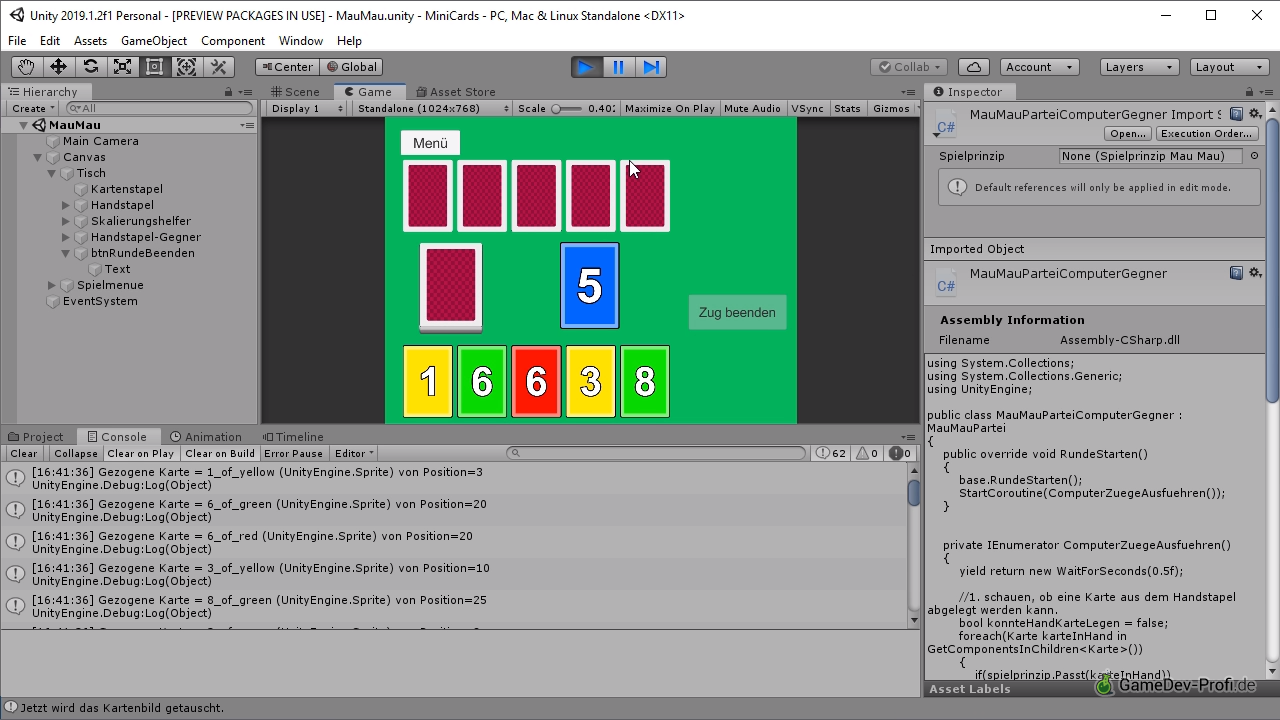
Task: Open the Layout dropdown
Action: 1230,67
